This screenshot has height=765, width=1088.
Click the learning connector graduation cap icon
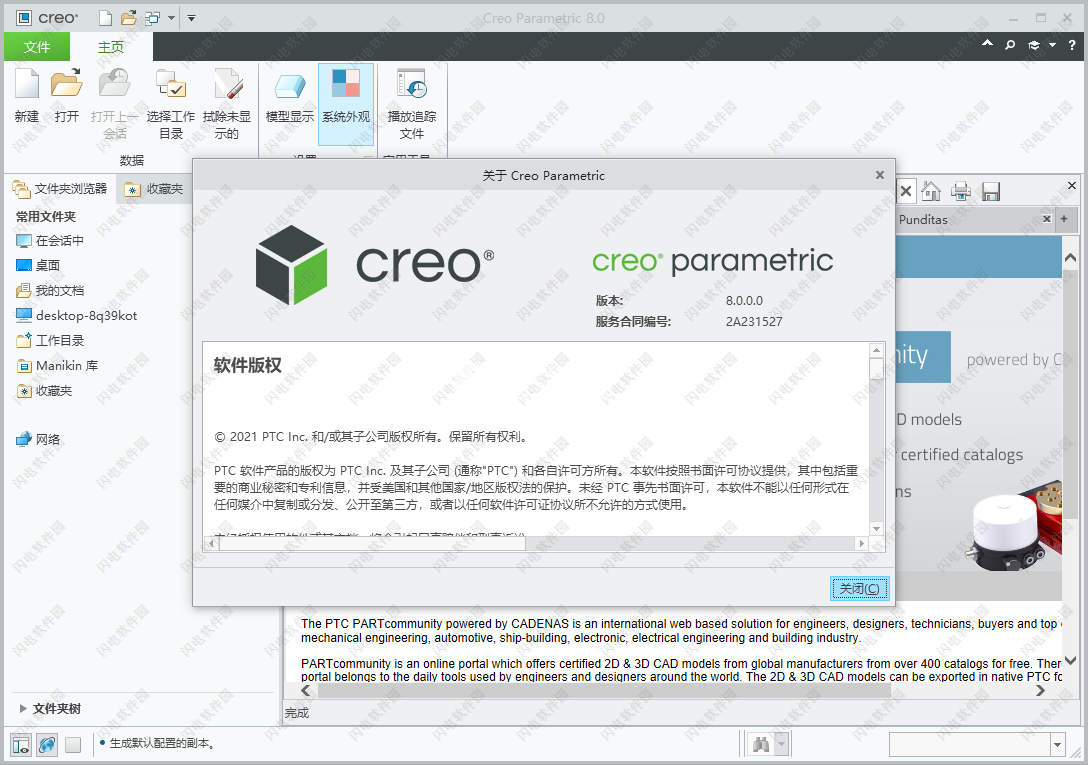pos(1034,45)
